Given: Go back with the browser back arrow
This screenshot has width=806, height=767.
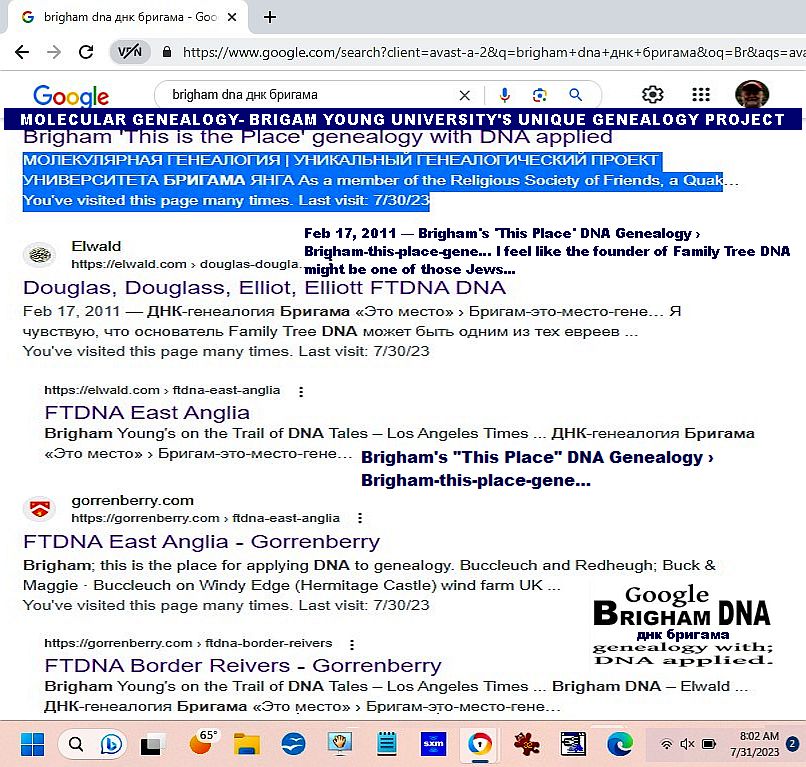Looking at the screenshot, I should 22,52.
